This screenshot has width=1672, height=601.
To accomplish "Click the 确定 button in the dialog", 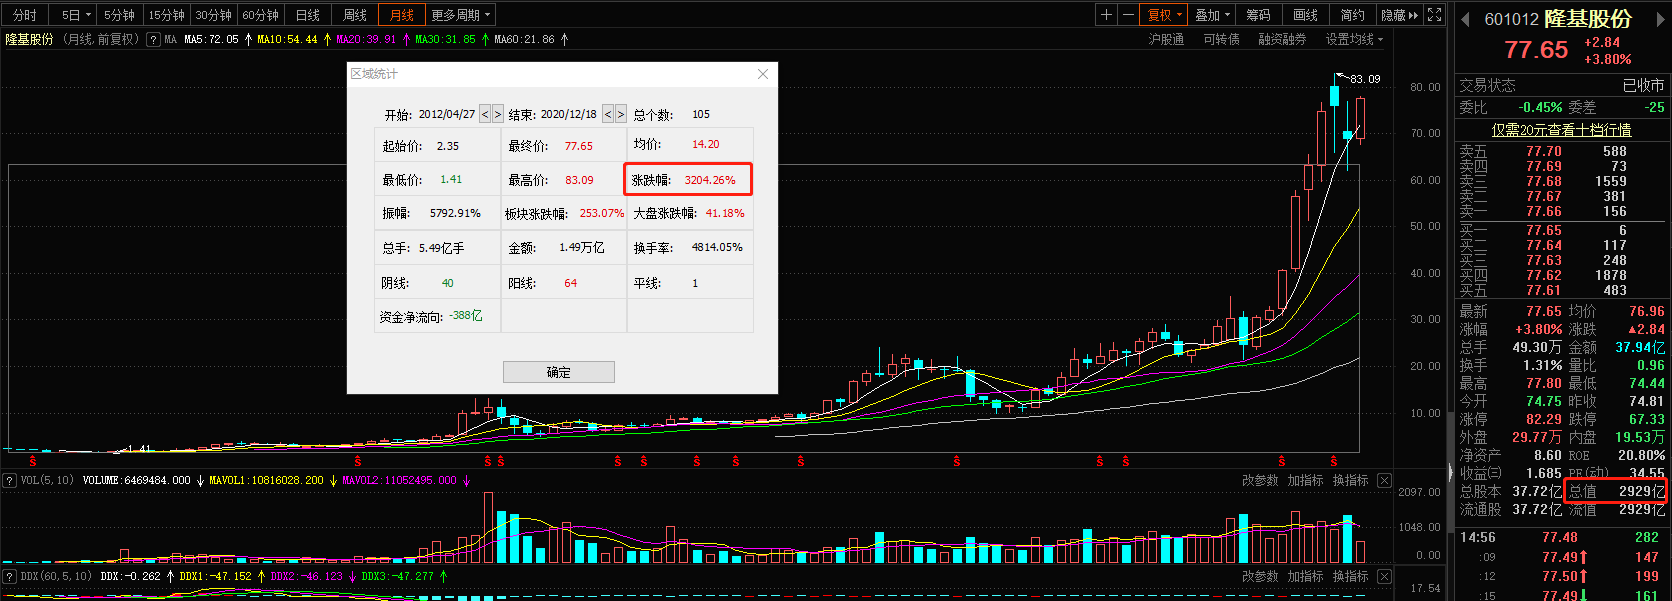I will [x=558, y=372].
